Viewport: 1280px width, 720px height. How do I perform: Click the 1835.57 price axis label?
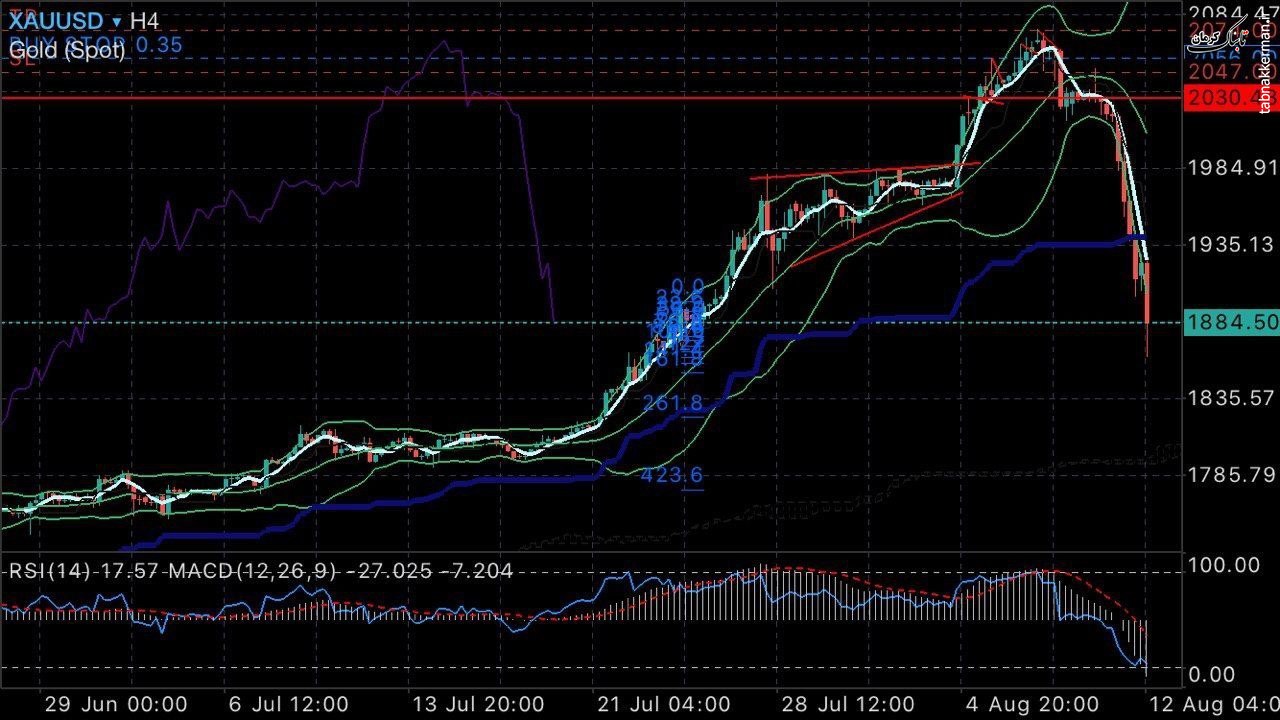pyautogui.click(x=1232, y=399)
